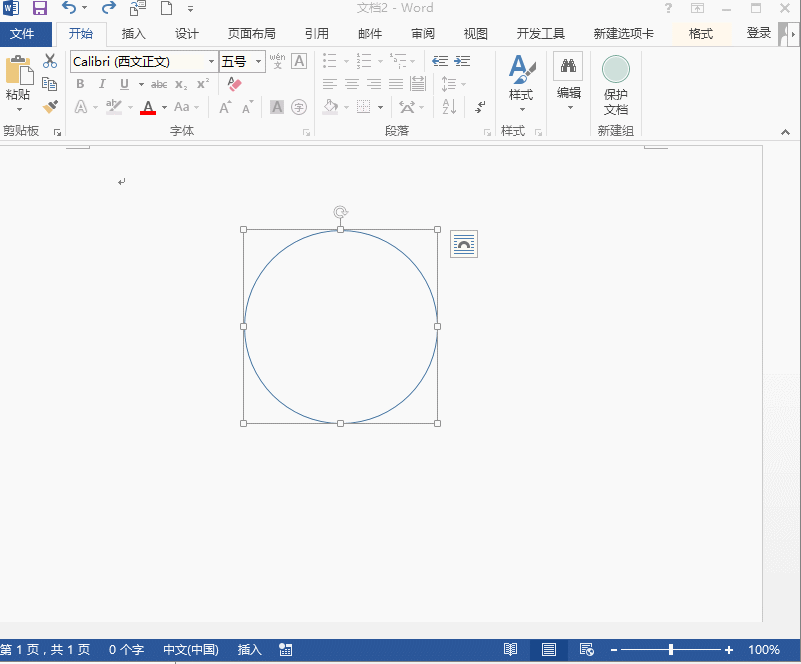The image size is (801, 664).
Task: Open 样式 styles gallery
Action: click(x=522, y=84)
